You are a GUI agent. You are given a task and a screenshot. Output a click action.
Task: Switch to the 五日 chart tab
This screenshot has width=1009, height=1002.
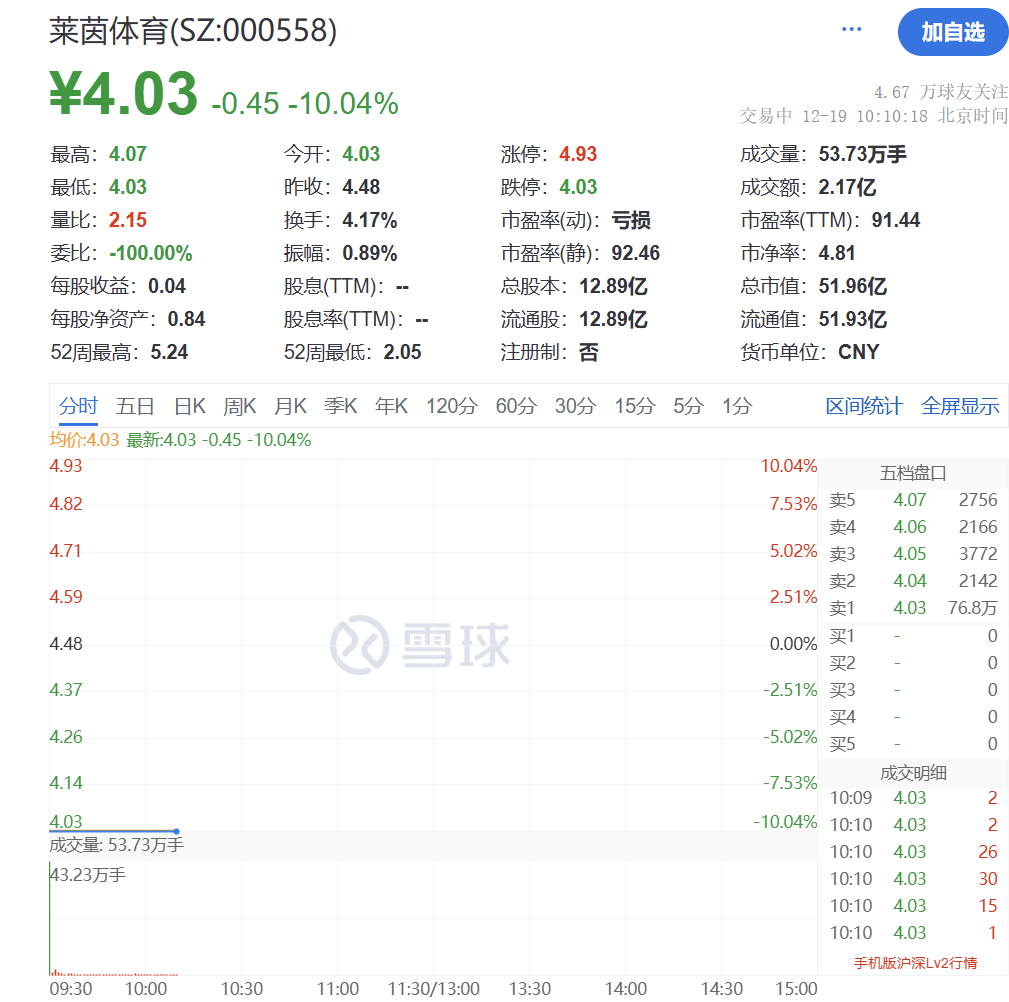point(135,406)
